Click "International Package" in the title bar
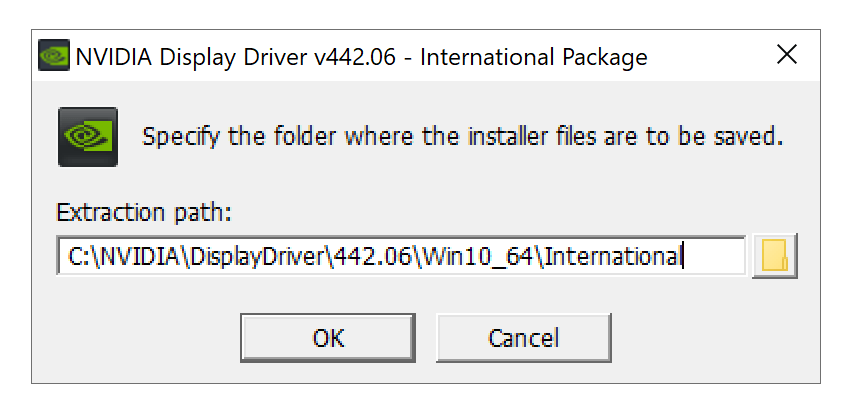The width and height of the screenshot is (853, 415). (533, 57)
